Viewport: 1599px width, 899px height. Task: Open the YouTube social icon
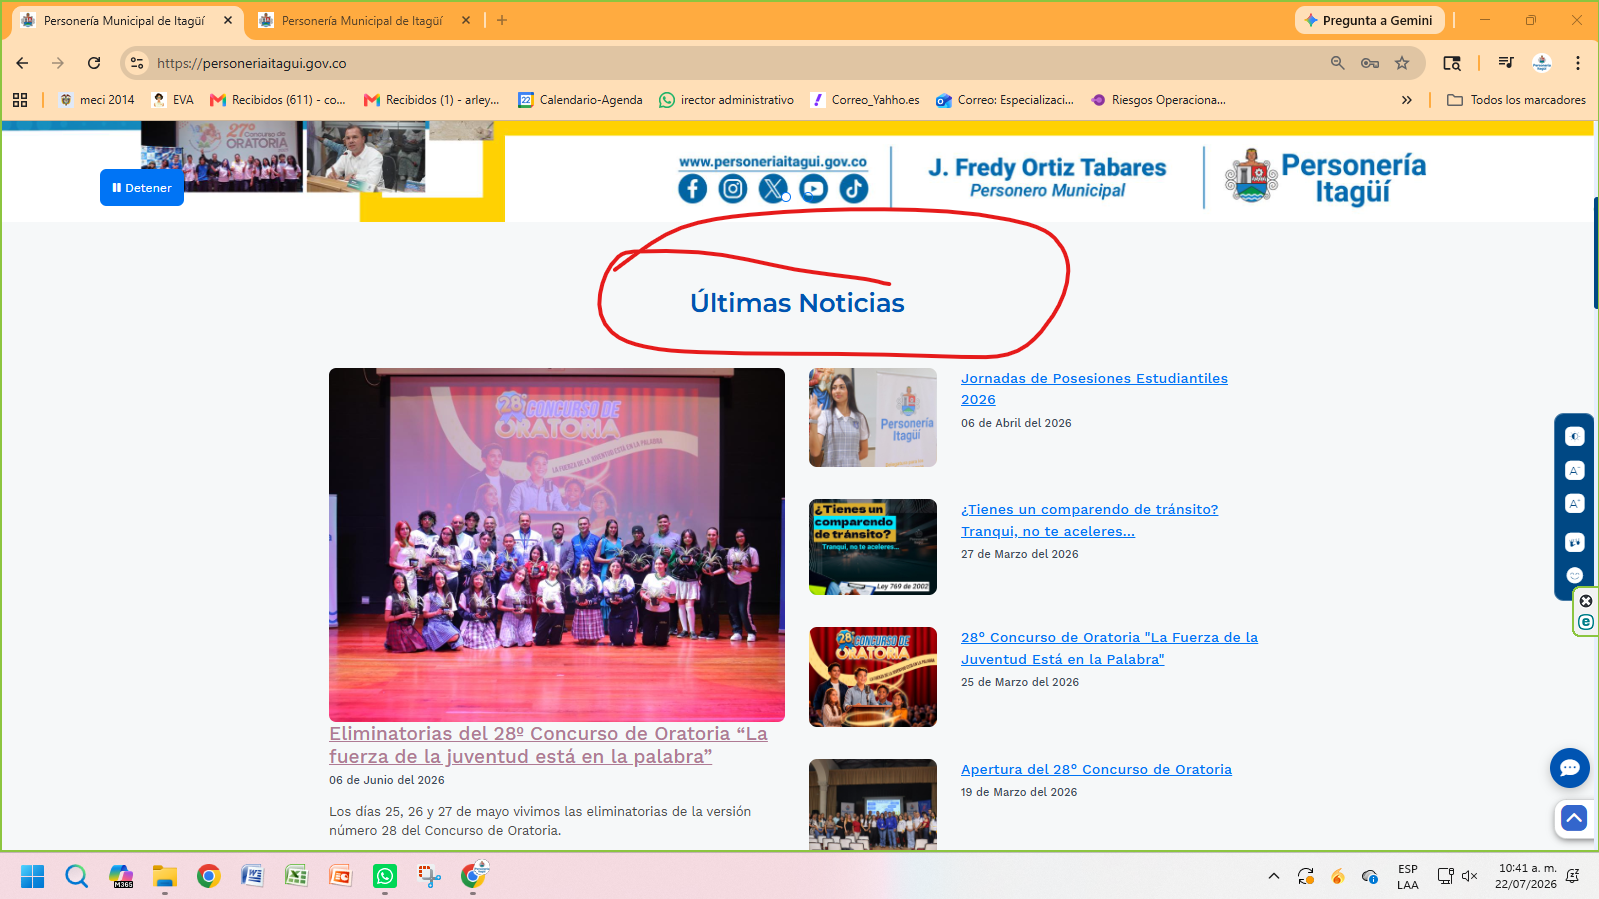814,188
